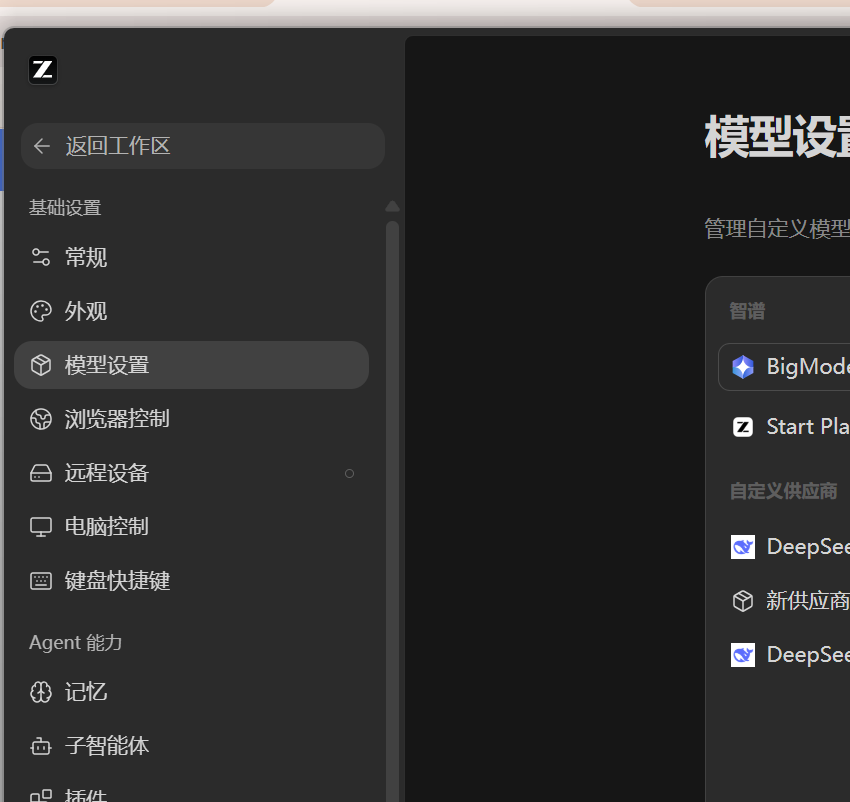Click the cube icon next to 模型设置

pyautogui.click(x=41, y=365)
